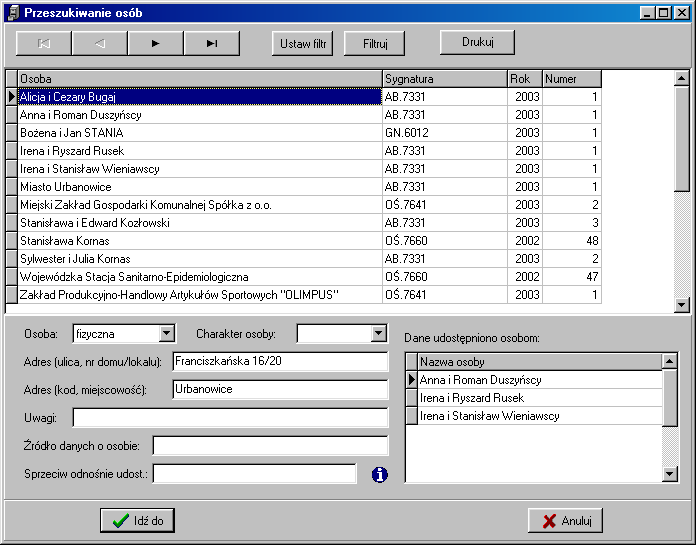Click Numer cell with value 48
Image resolution: width=696 pixels, height=545 pixels.
click(x=572, y=241)
